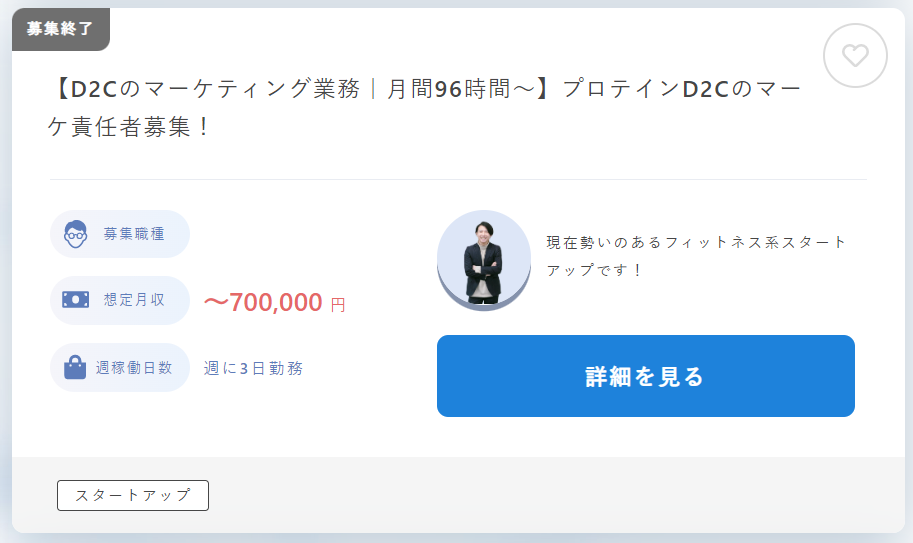Click the 週に3日勤務 text

click(x=253, y=368)
